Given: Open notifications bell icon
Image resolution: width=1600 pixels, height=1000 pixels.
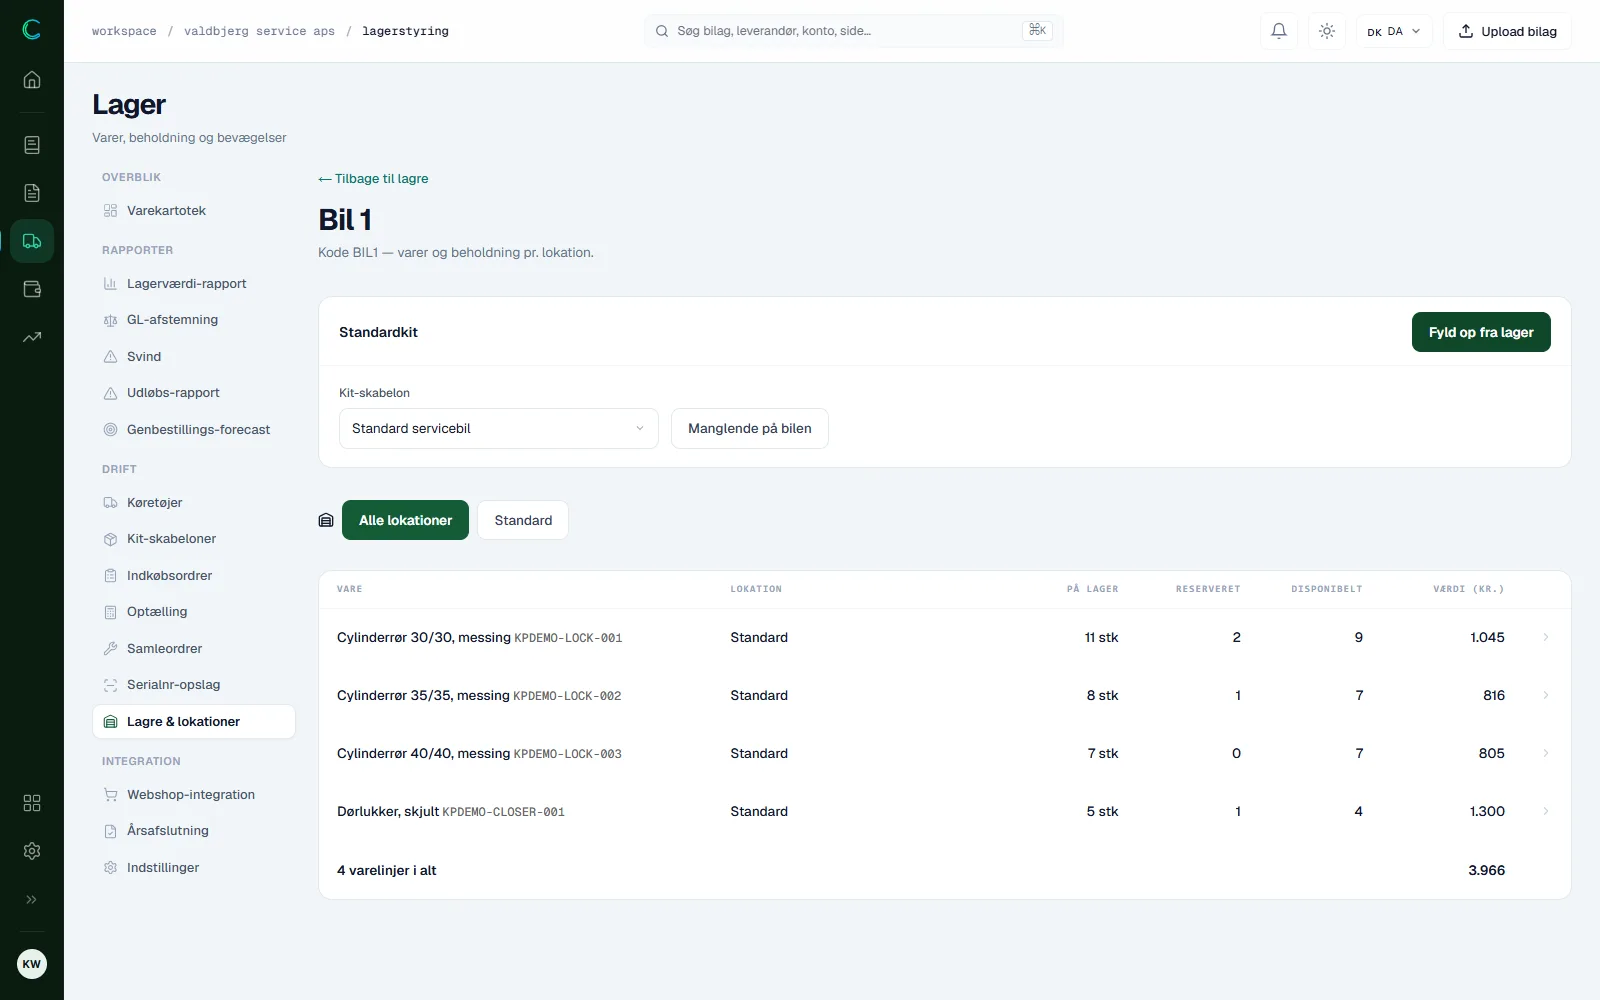Looking at the screenshot, I should coord(1279,31).
